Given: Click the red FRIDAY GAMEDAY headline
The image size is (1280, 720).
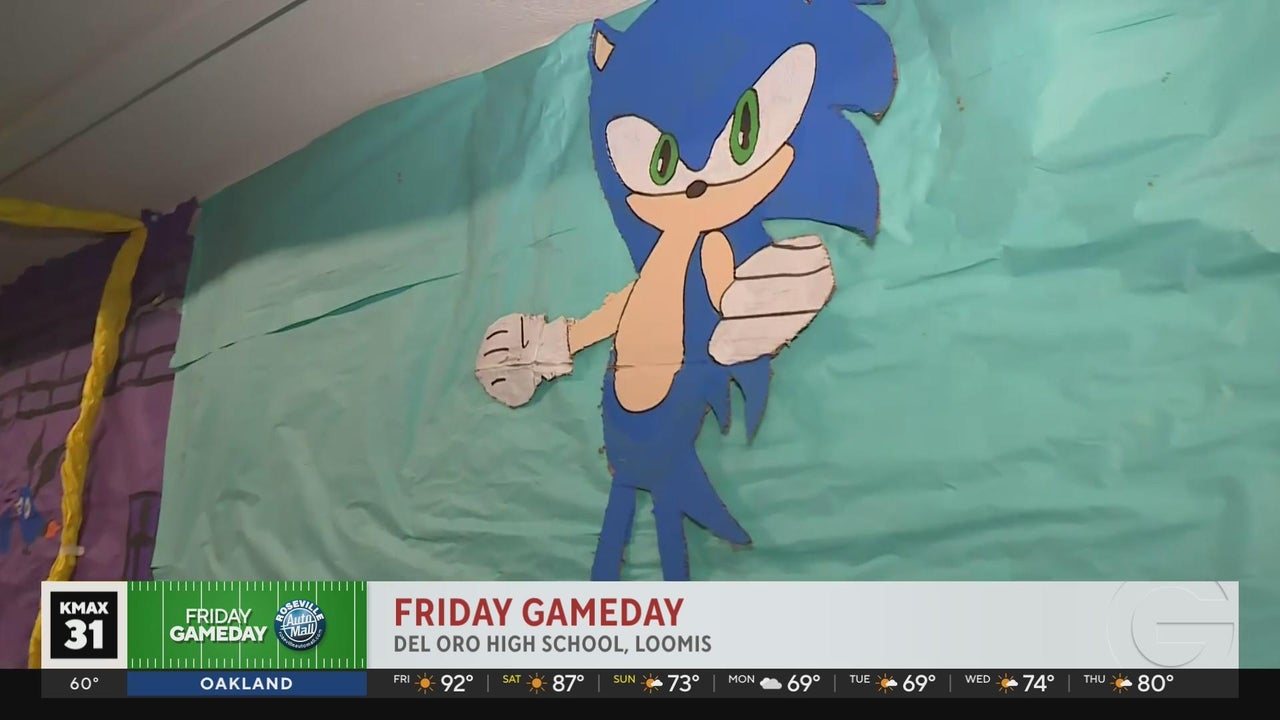Looking at the screenshot, I should (x=538, y=612).
